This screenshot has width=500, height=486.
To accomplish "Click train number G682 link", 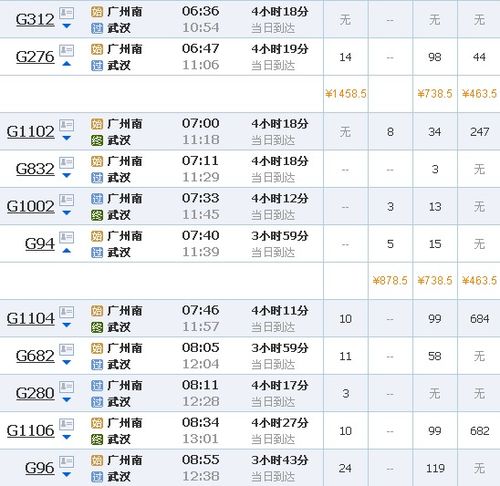I will [35, 356].
